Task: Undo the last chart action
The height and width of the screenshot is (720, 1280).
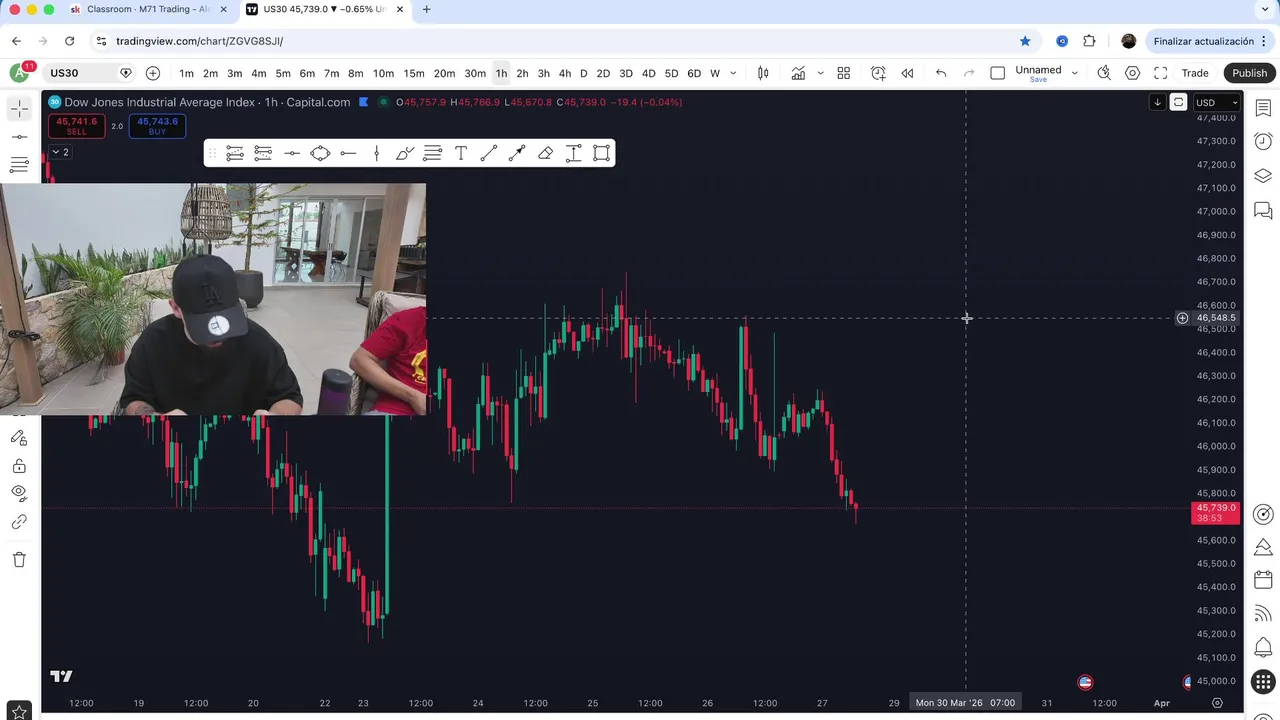Action: point(941,73)
